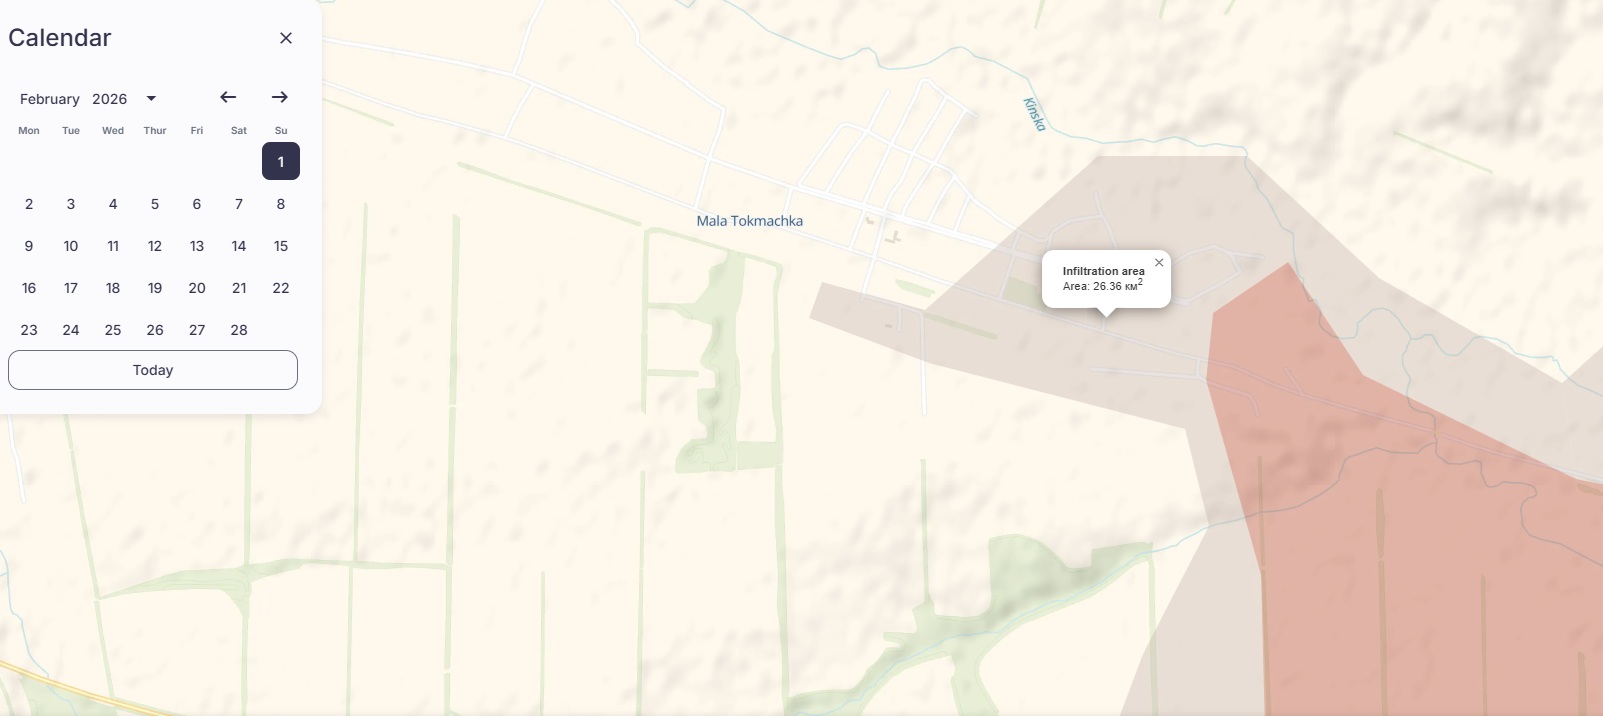1603x716 pixels.
Task: Pick February 28 on the calendar
Action: click(239, 330)
